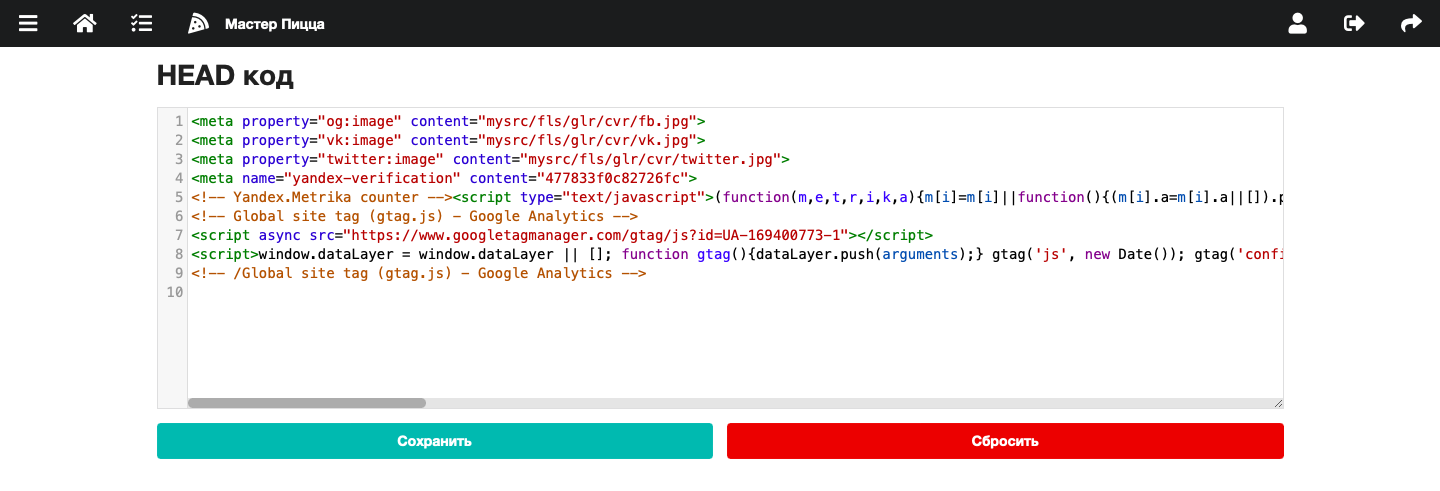The width and height of the screenshot is (1440, 491).
Task: Open the hamburger menu
Action: pos(28,23)
